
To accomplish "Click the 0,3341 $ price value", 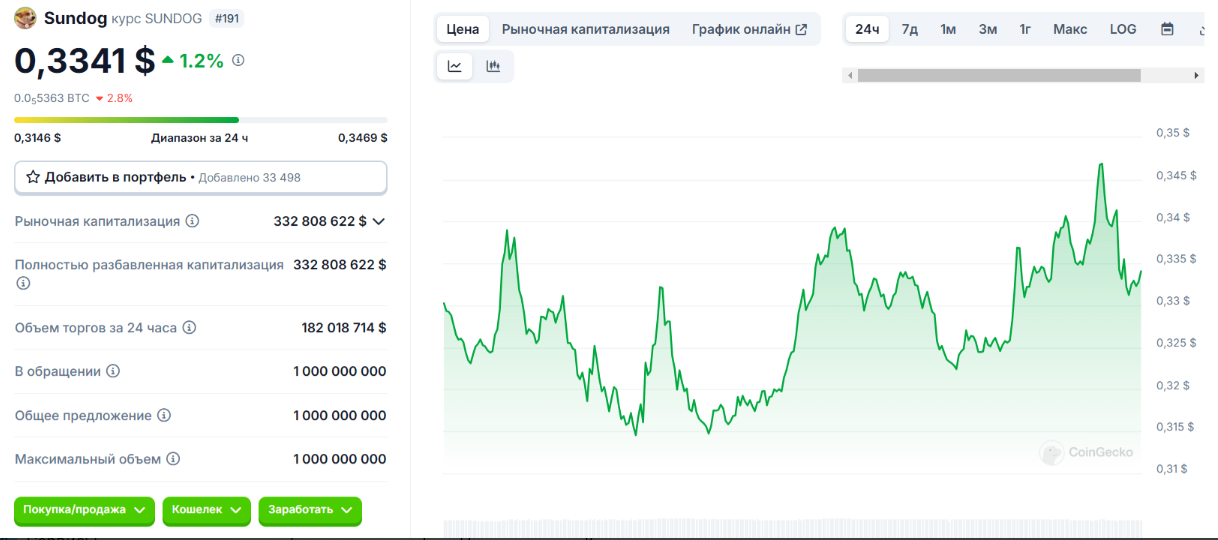I will 85,60.
